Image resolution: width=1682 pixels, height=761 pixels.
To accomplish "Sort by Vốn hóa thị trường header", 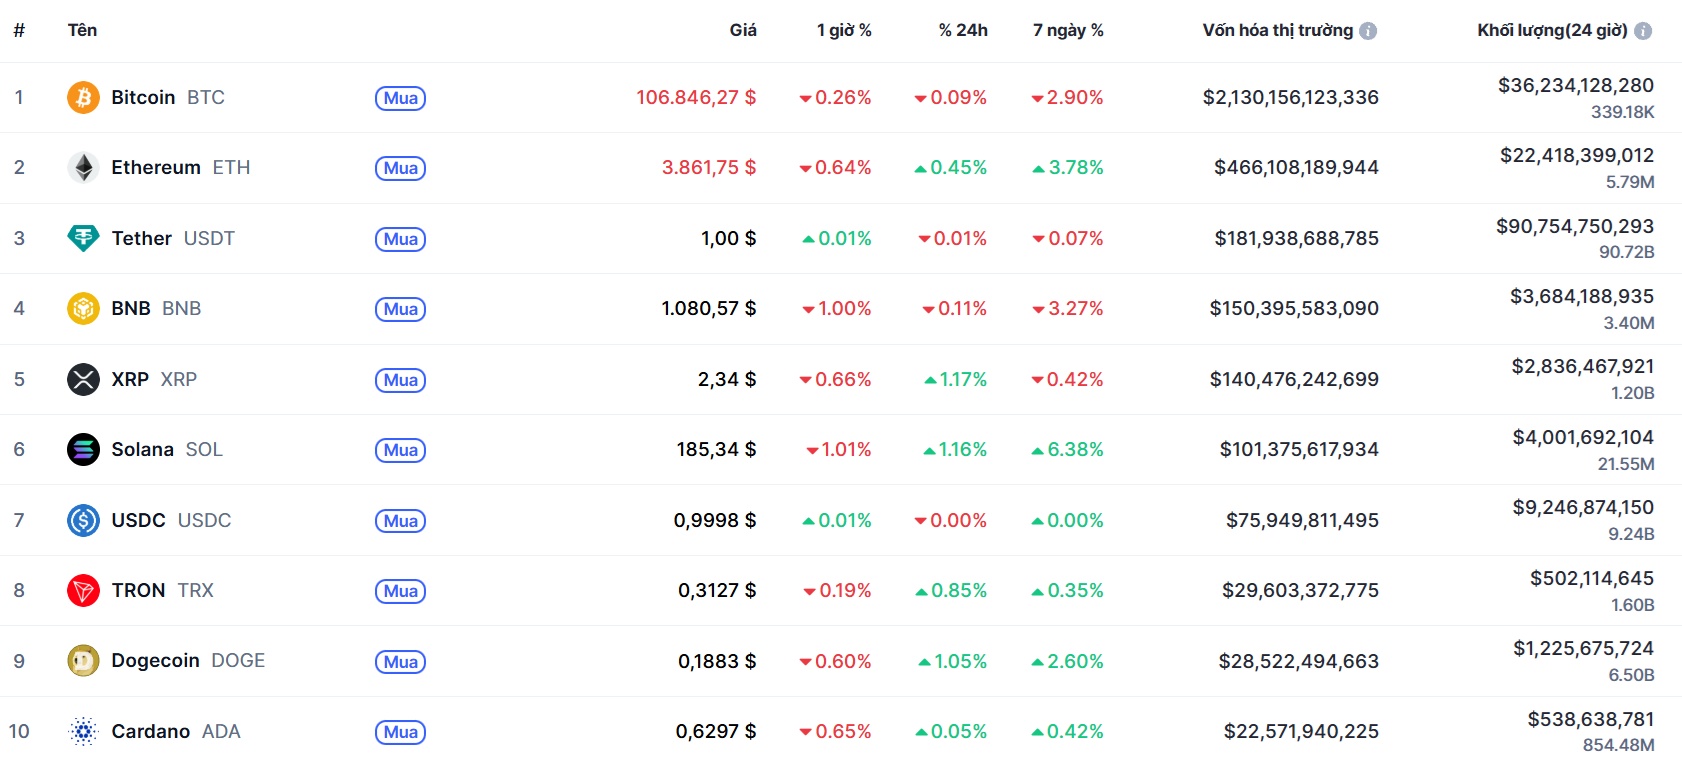I will (1278, 30).
